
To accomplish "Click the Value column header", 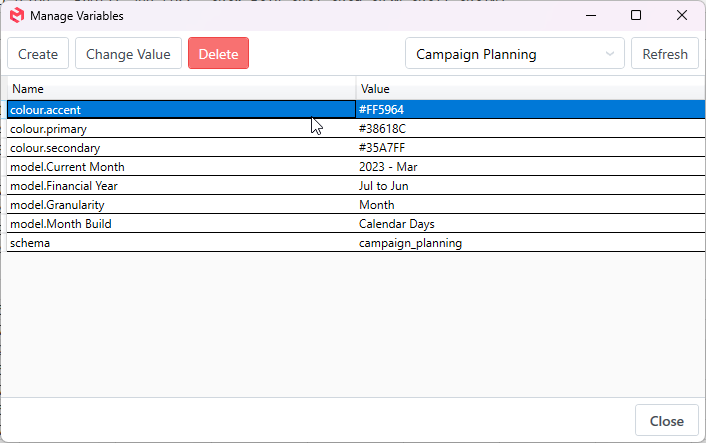I will 530,89.
